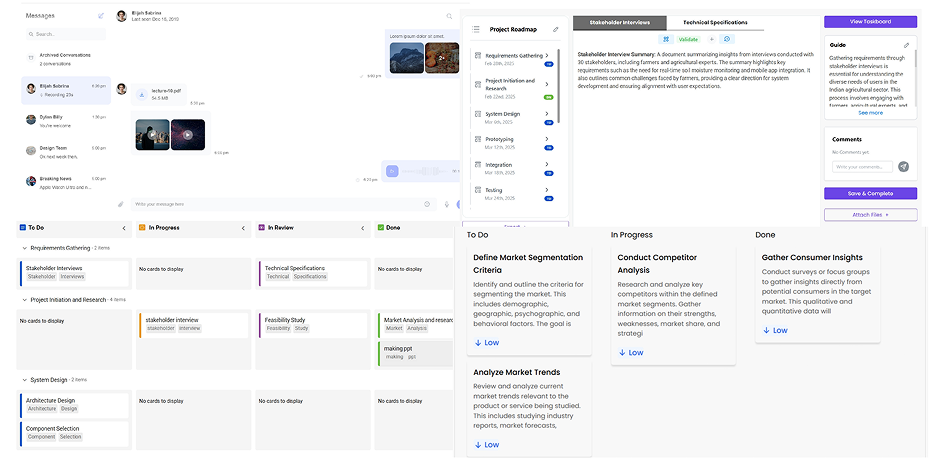
Task: Click the Save & Complete button
Action: coord(870,193)
